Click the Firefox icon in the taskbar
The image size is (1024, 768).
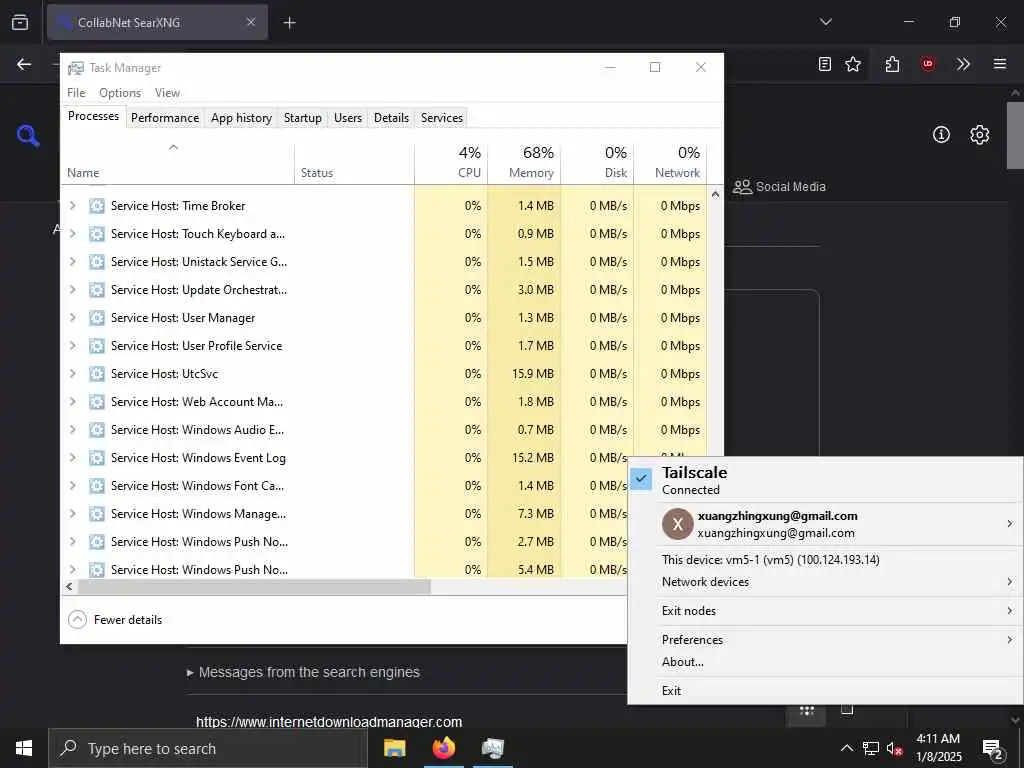[x=443, y=748]
